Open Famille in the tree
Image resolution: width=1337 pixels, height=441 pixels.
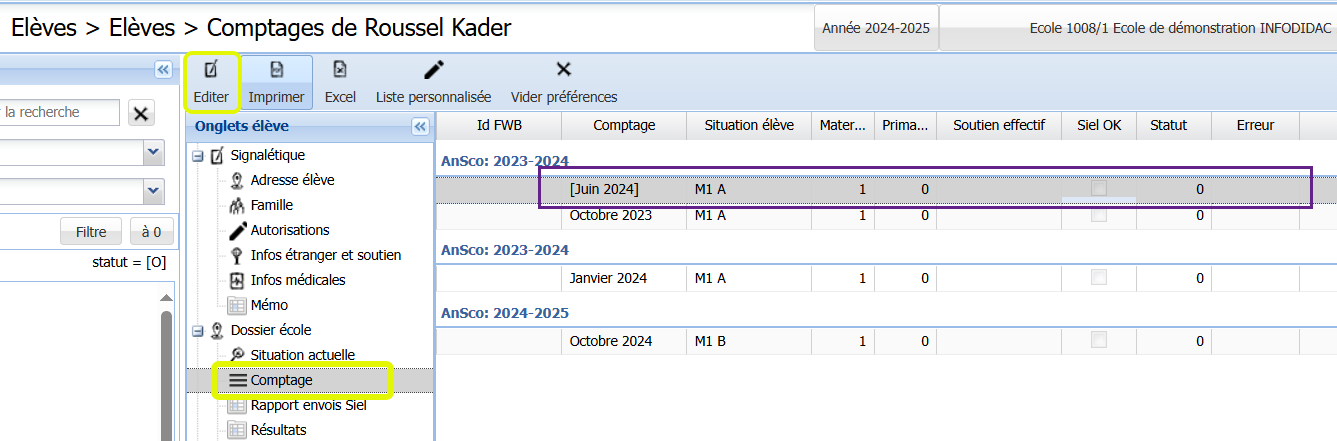pyautogui.click(x=271, y=205)
